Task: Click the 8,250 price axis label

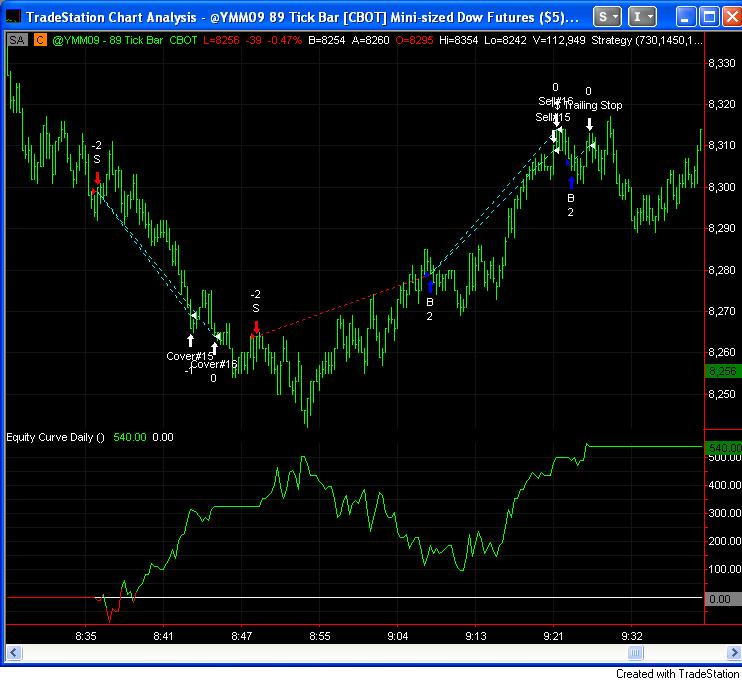Action: [x=722, y=394]
